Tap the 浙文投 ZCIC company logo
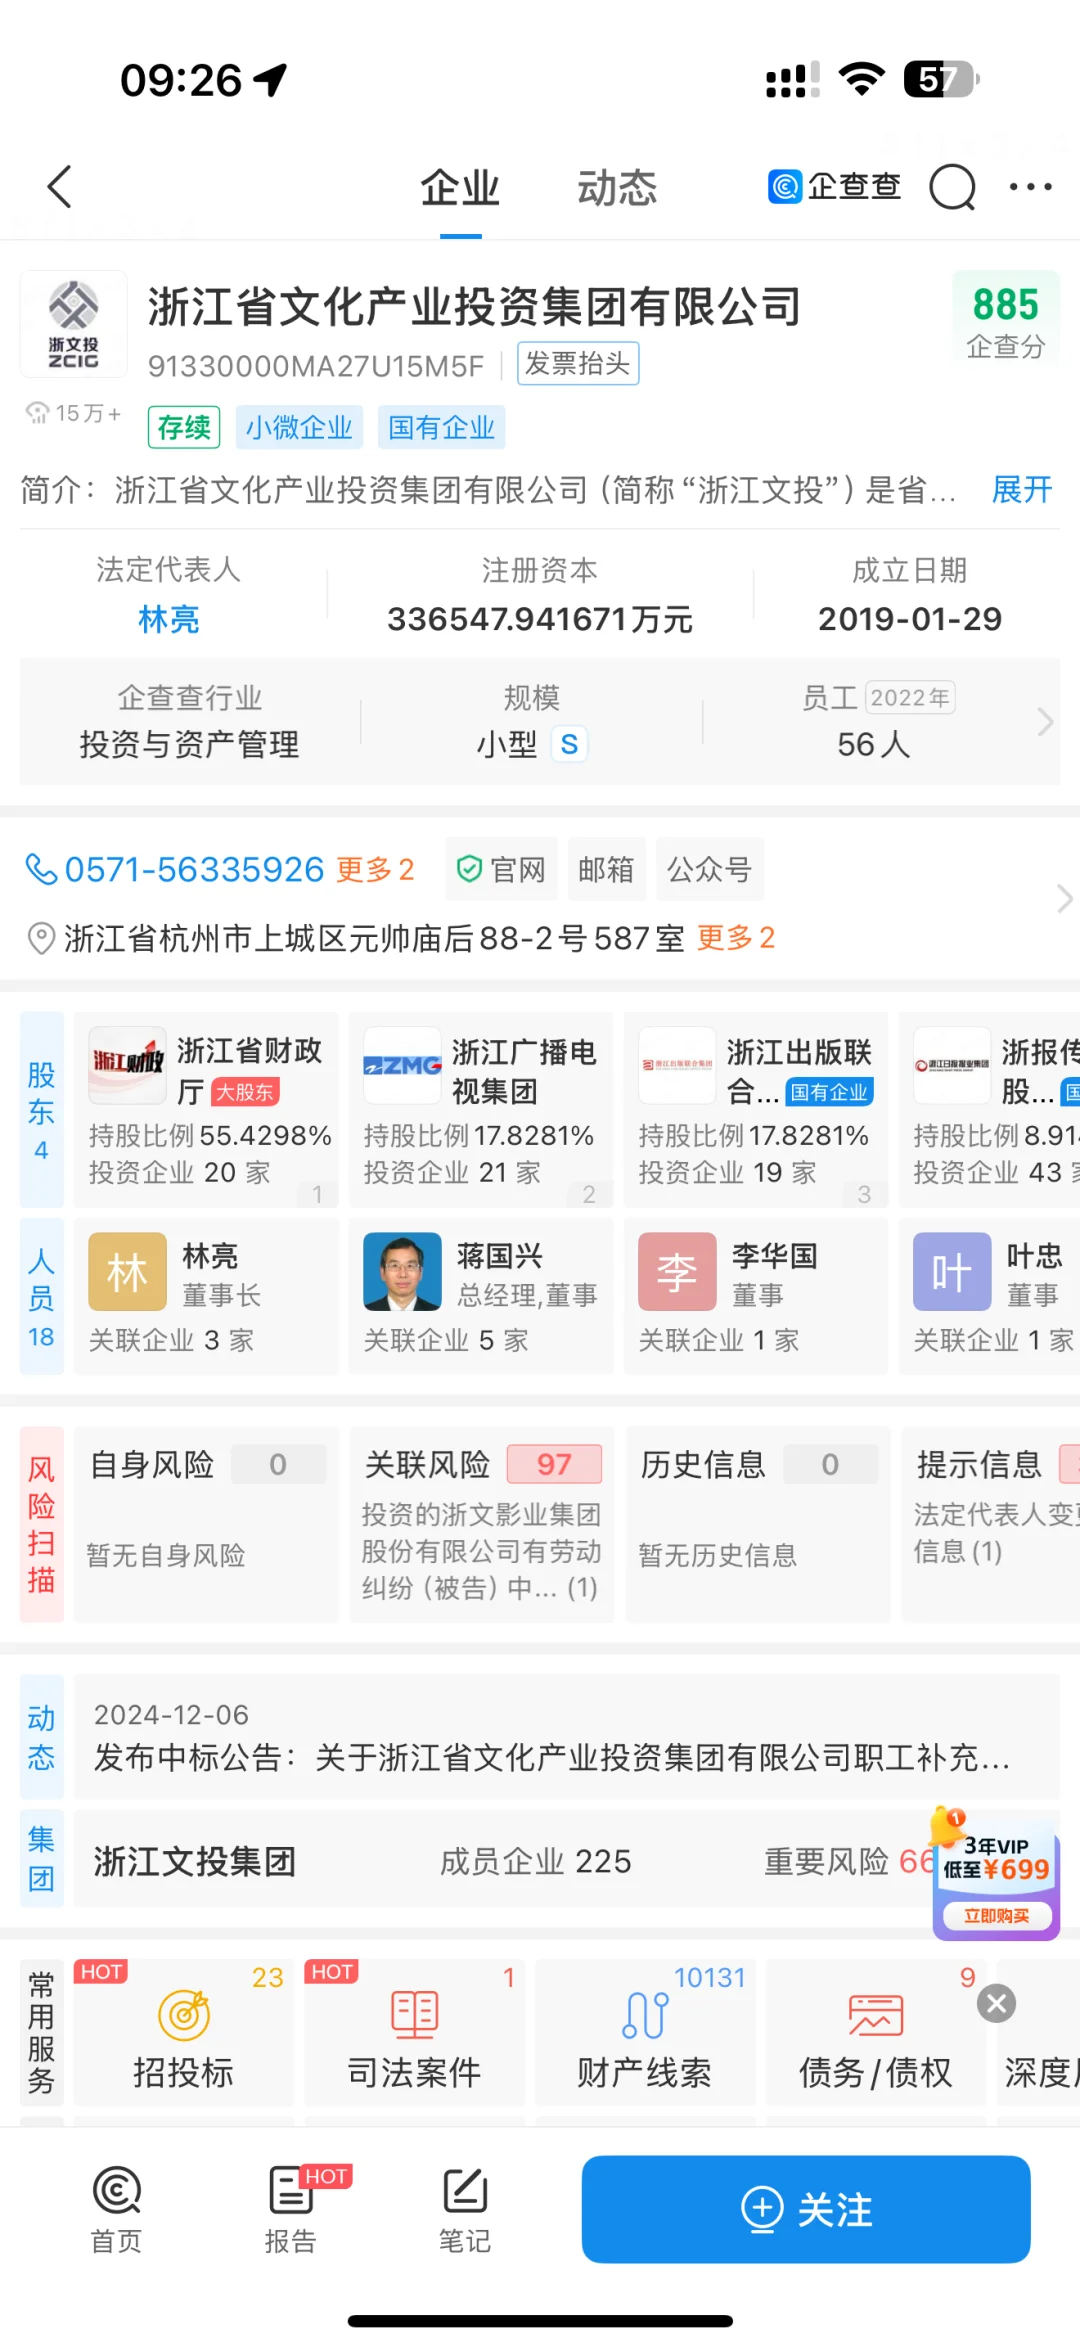This screenshot has width=1080, height=2347. (74, 324)
